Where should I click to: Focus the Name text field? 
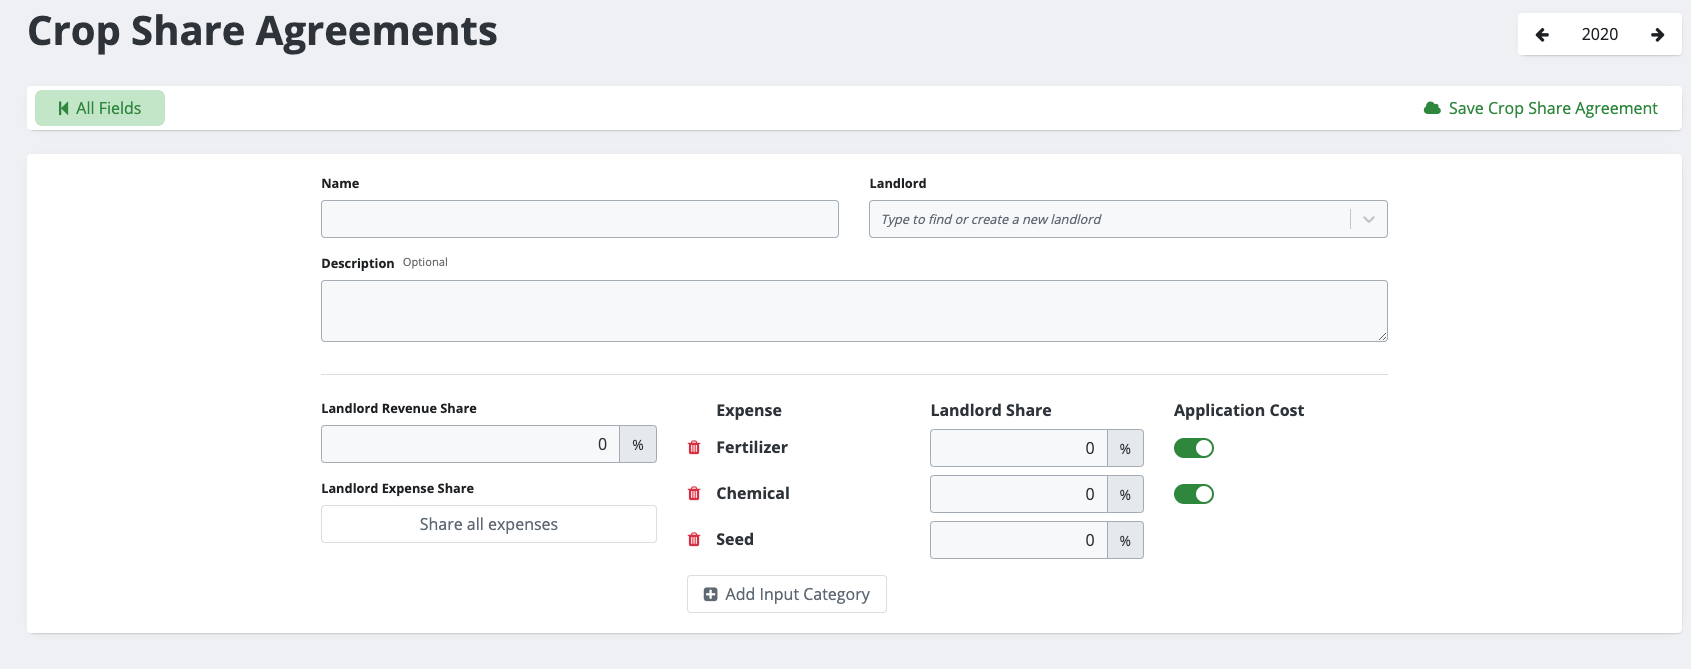tap(579, 219)
